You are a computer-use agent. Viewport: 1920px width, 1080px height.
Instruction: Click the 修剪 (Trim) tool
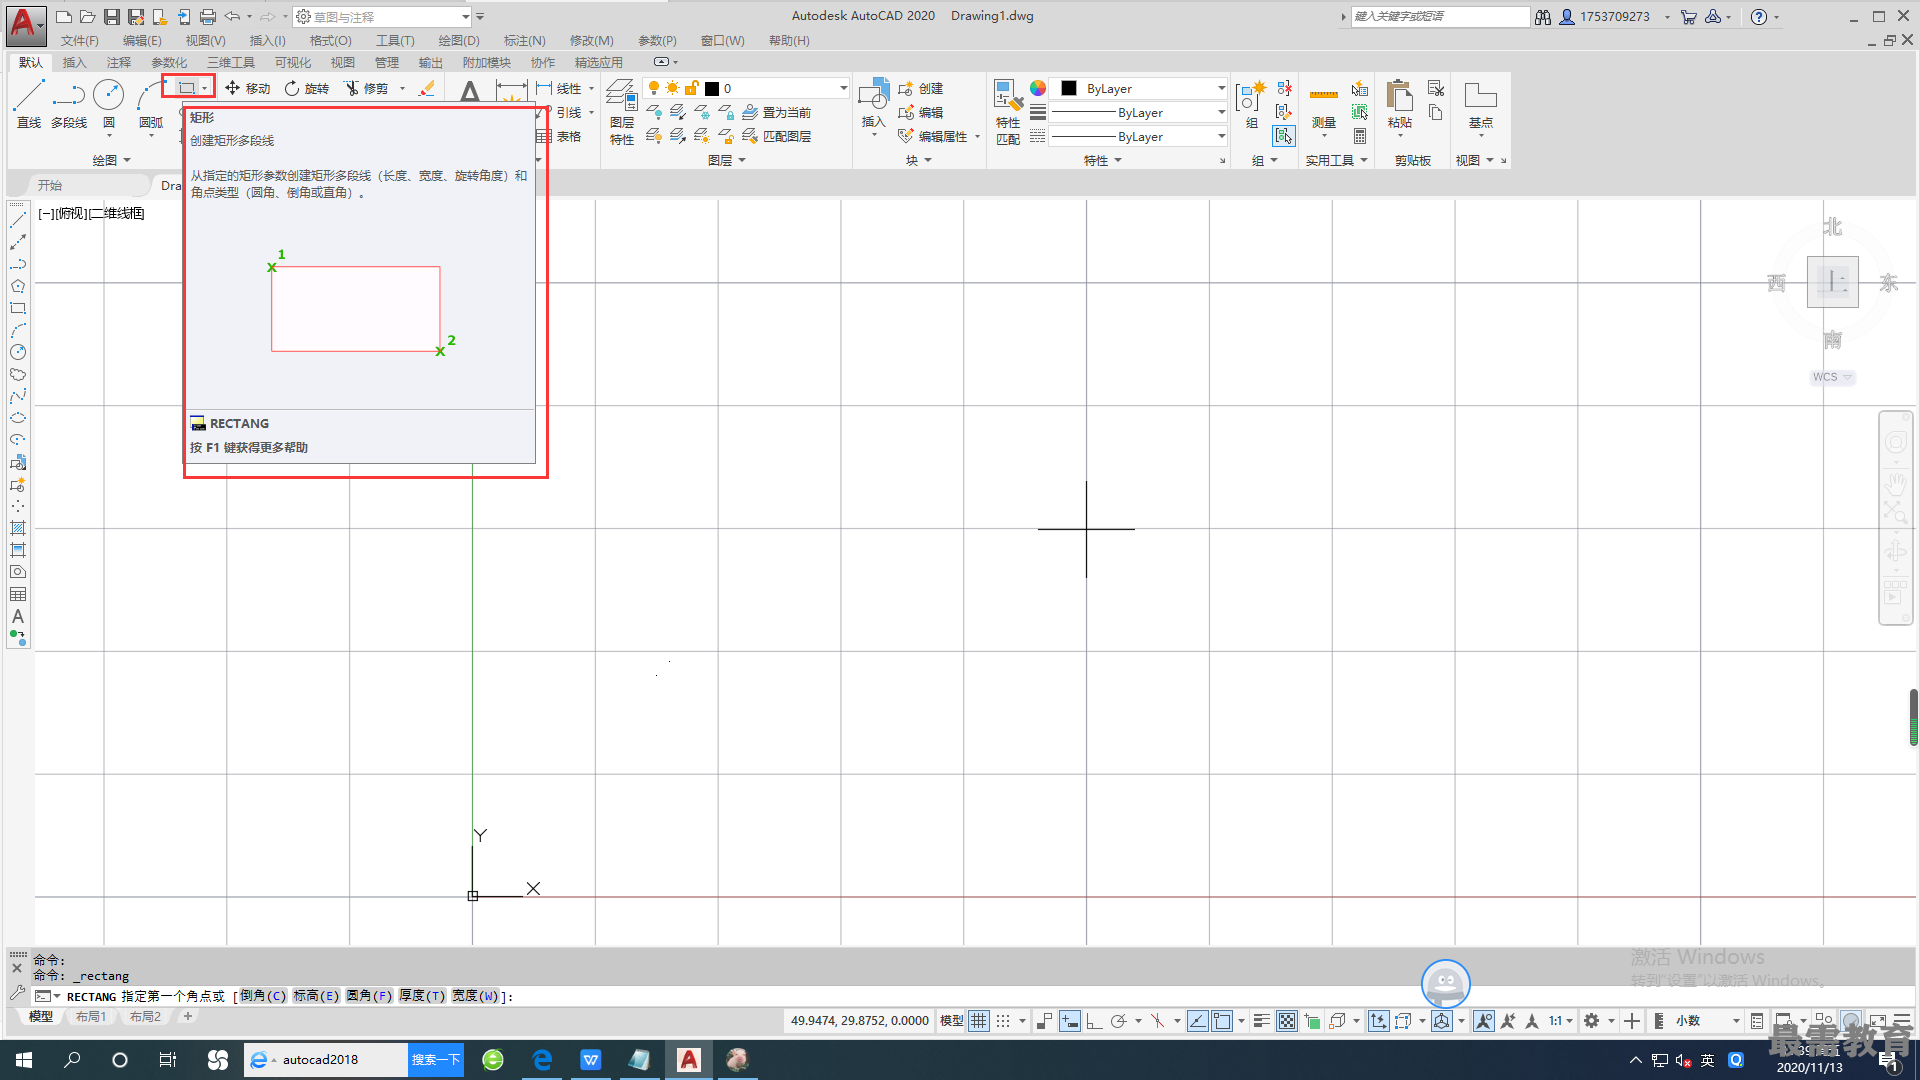click(x=366, y=88)
